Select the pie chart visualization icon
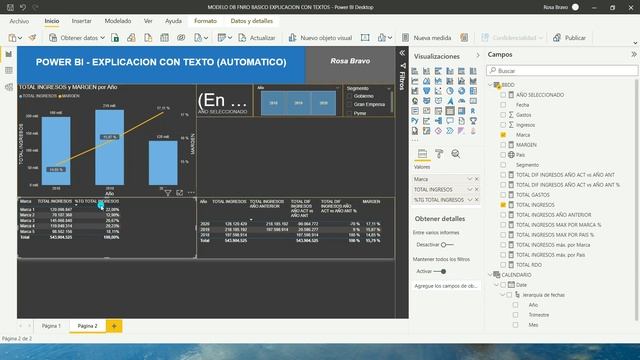640x360 pixels. click(449, 91)
